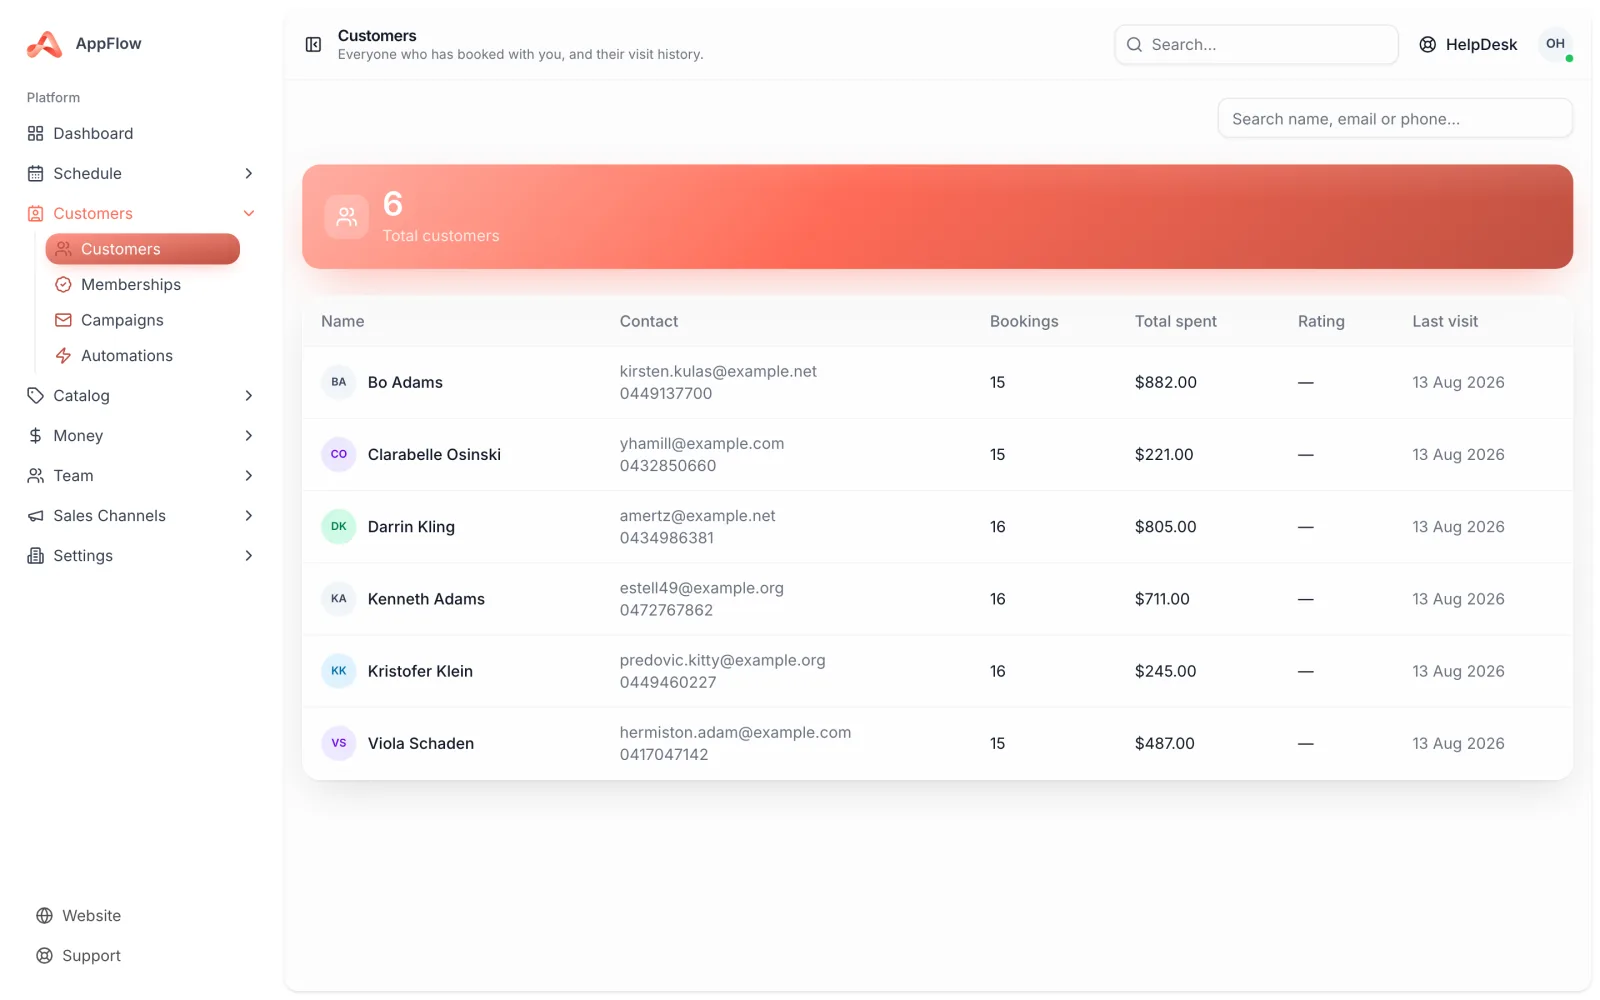Expand the Sales Channels chevron

(249, 515)
